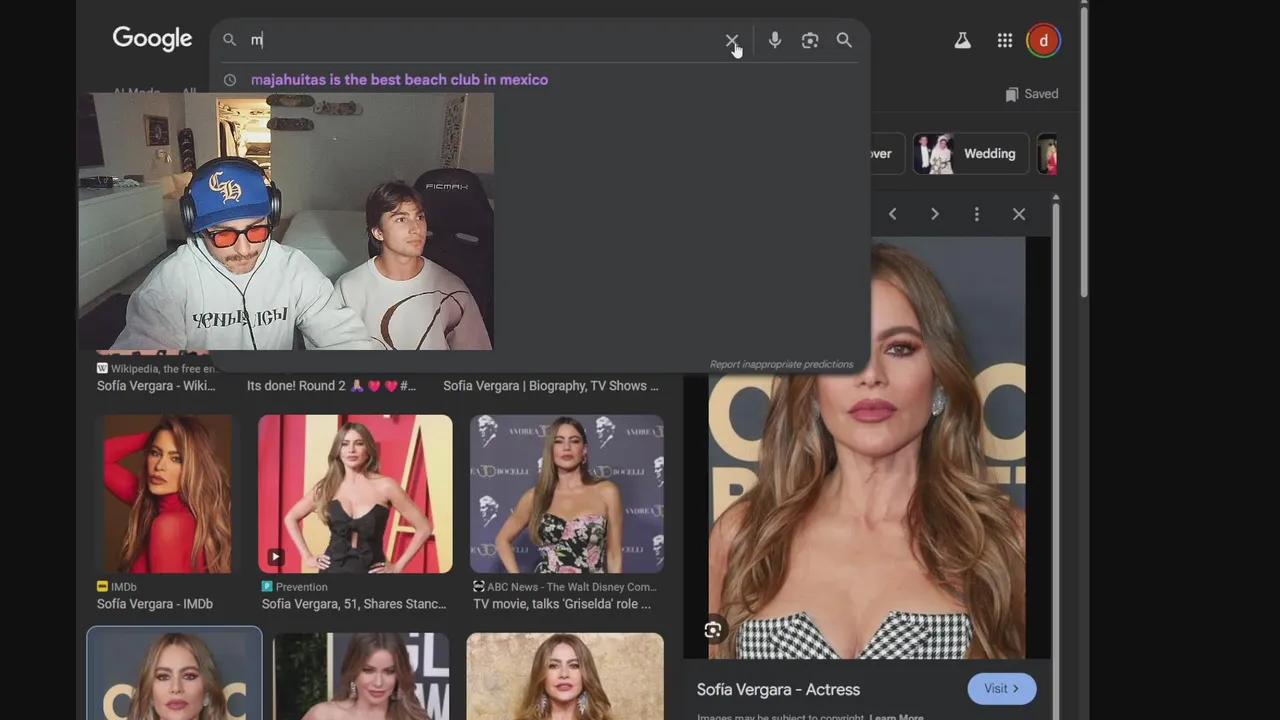Screen dimensions: 1280x720
Task: Click 'Its done! Round 2' result title
Action: [331, 386]
